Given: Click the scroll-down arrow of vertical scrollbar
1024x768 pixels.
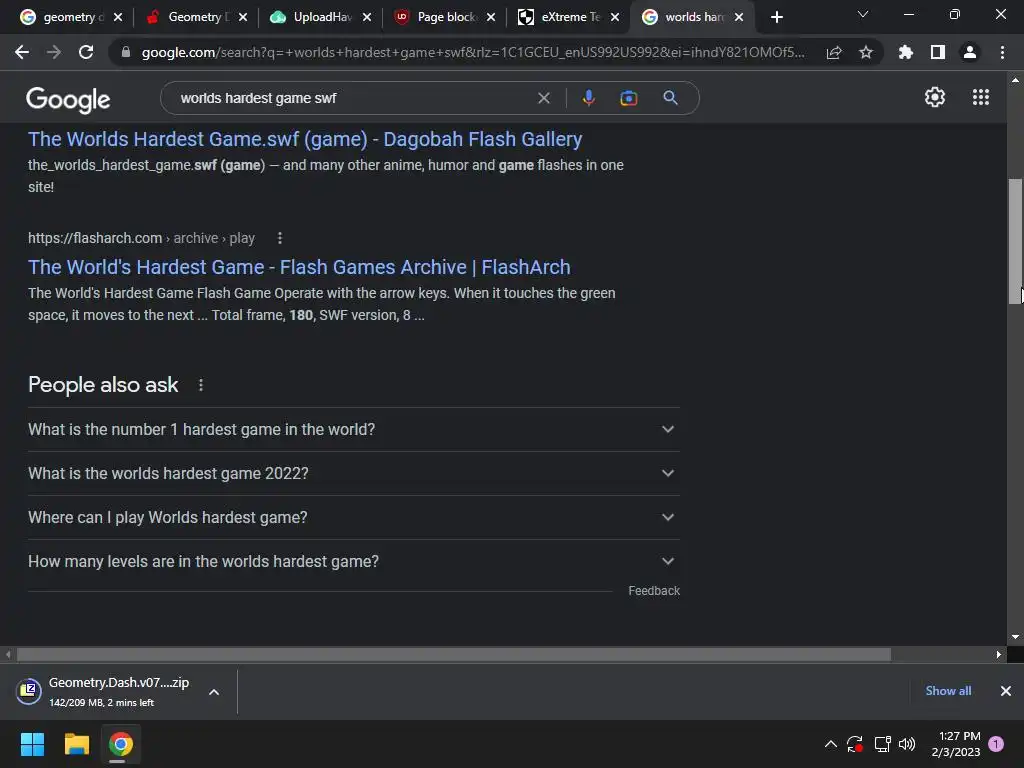Looking at the screenshot, I should click(x=1015, y=637).
